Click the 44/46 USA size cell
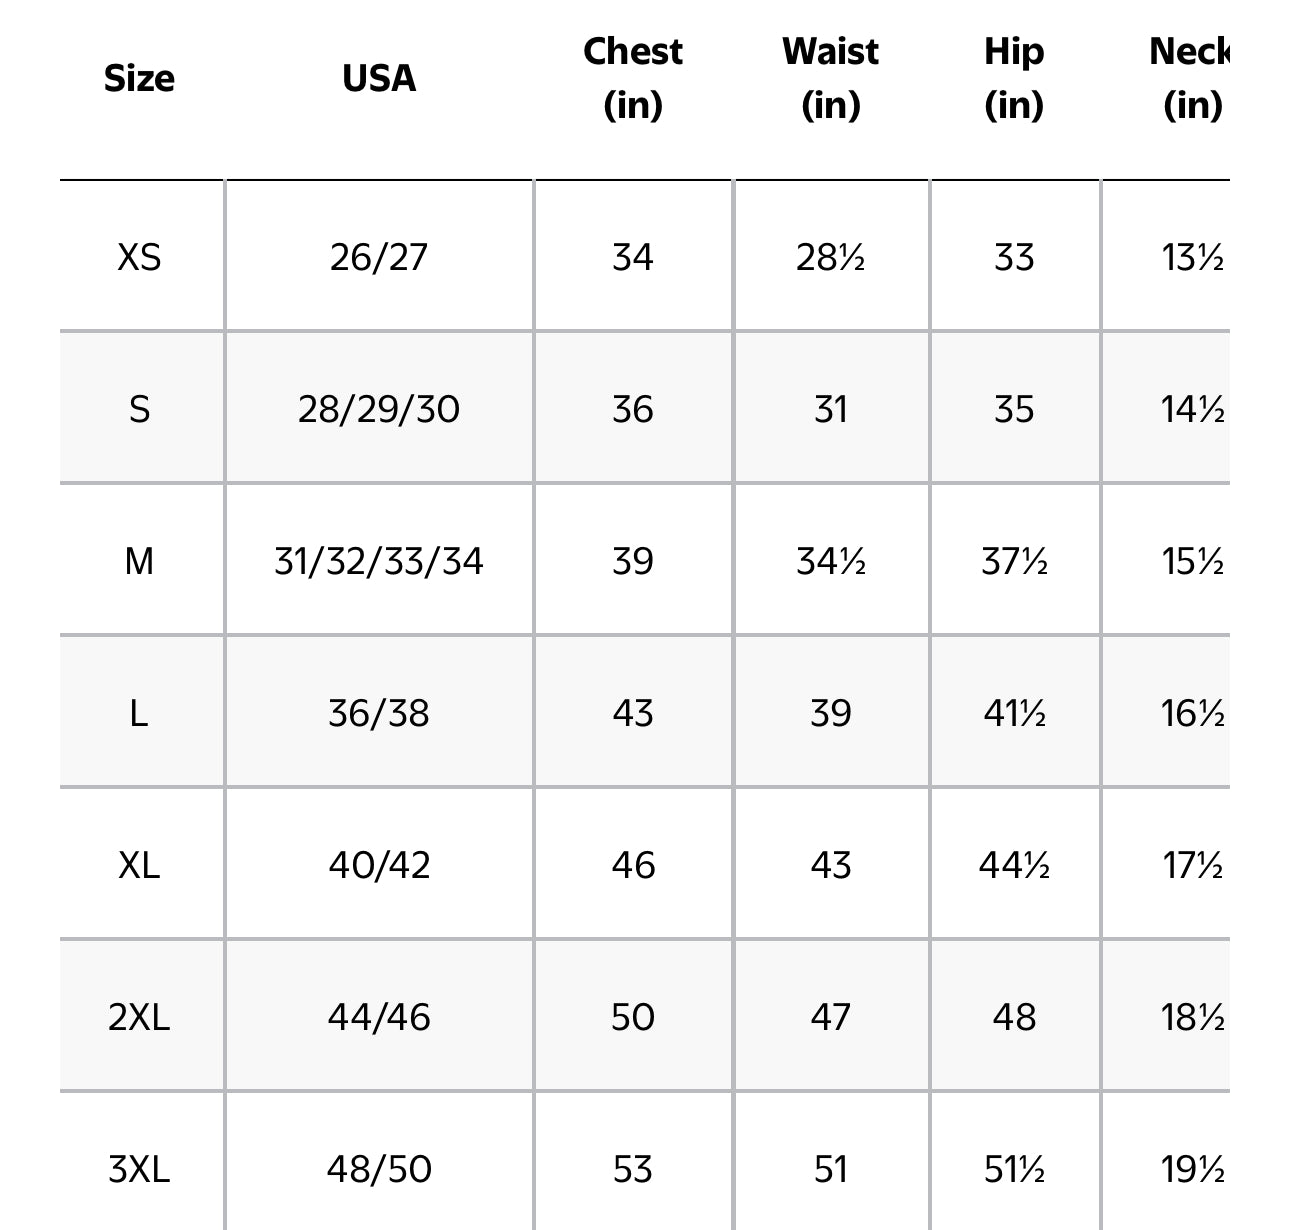Viewport: 1290px width, 1230px height. coord(379,1017)
